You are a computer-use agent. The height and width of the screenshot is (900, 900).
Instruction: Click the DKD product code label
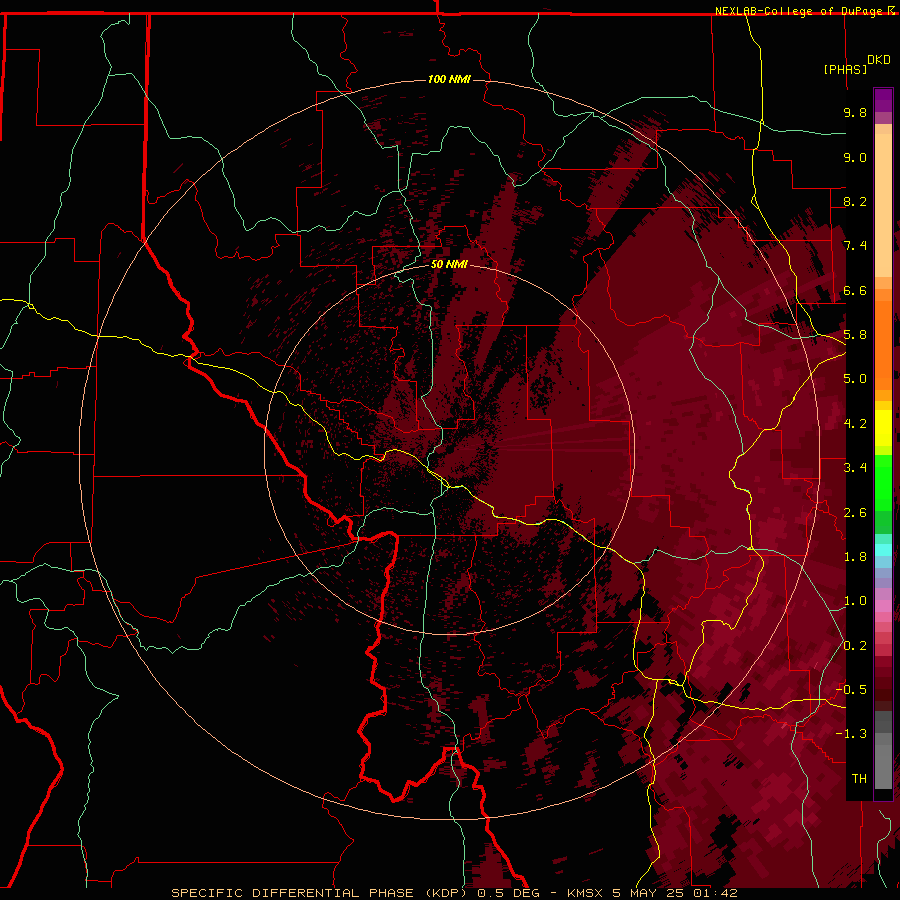pyautogui.click(x=879, y=60)
